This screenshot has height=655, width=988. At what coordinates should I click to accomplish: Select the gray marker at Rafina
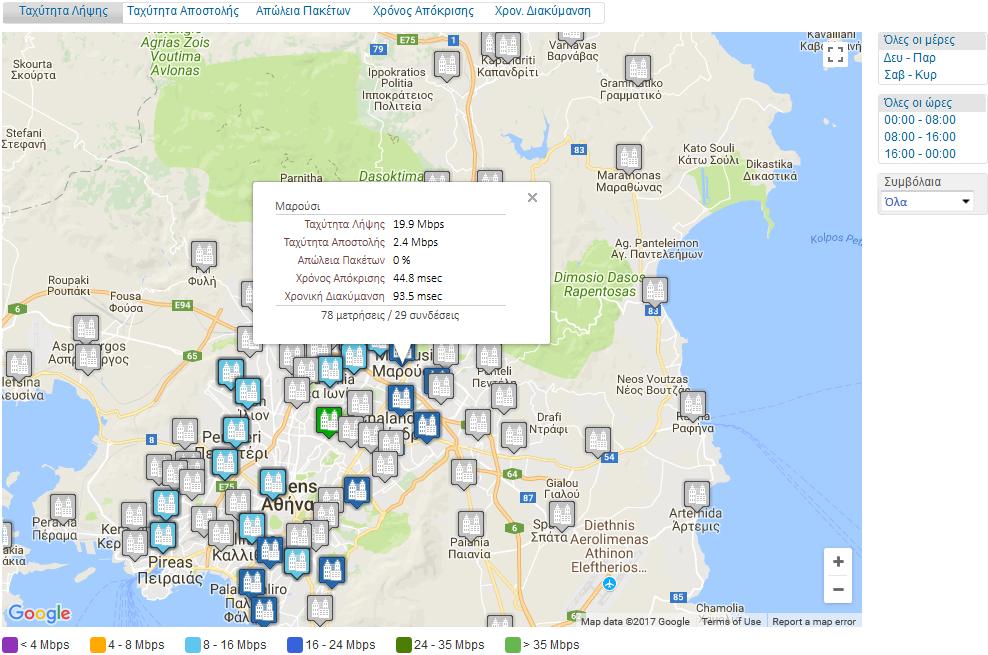coord(692,405)
